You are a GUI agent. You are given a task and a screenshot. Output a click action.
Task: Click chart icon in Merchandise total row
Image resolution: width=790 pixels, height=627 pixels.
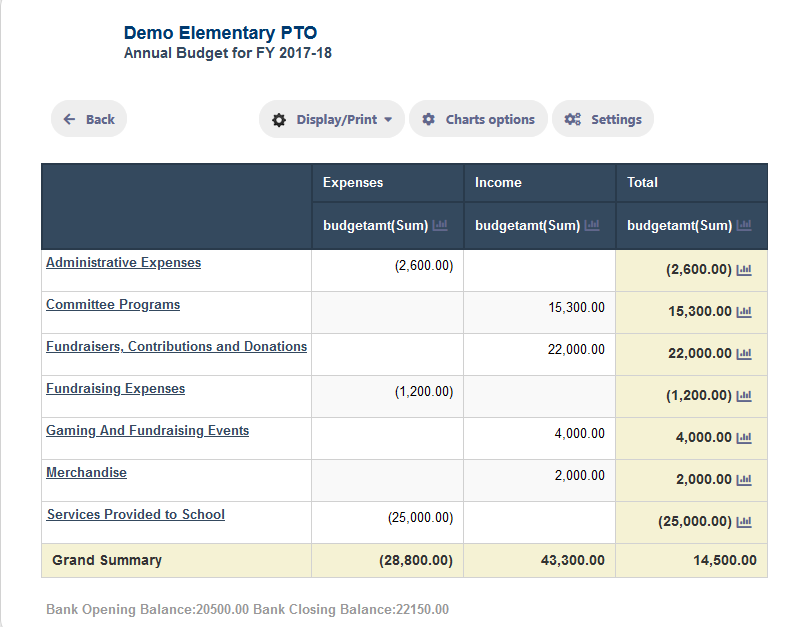point(744,480)
